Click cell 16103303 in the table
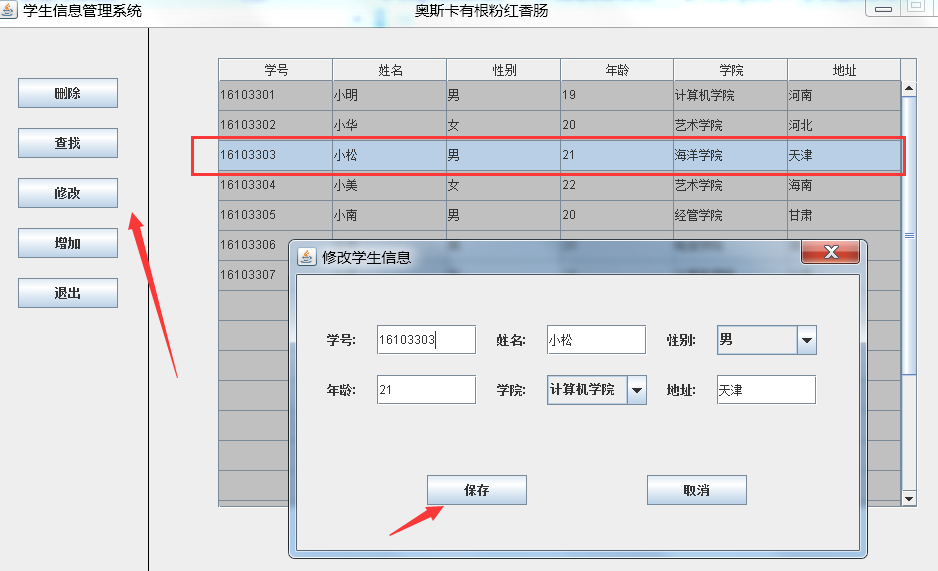 point(275,155)
